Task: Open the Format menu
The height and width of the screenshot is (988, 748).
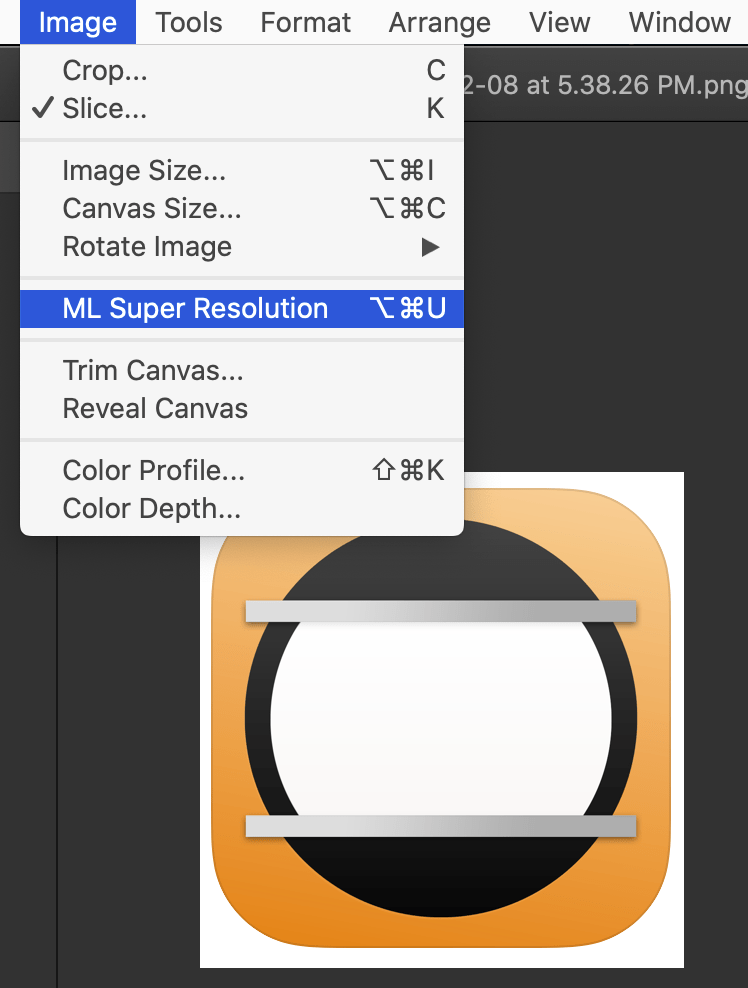Action: tap(306, 23)
